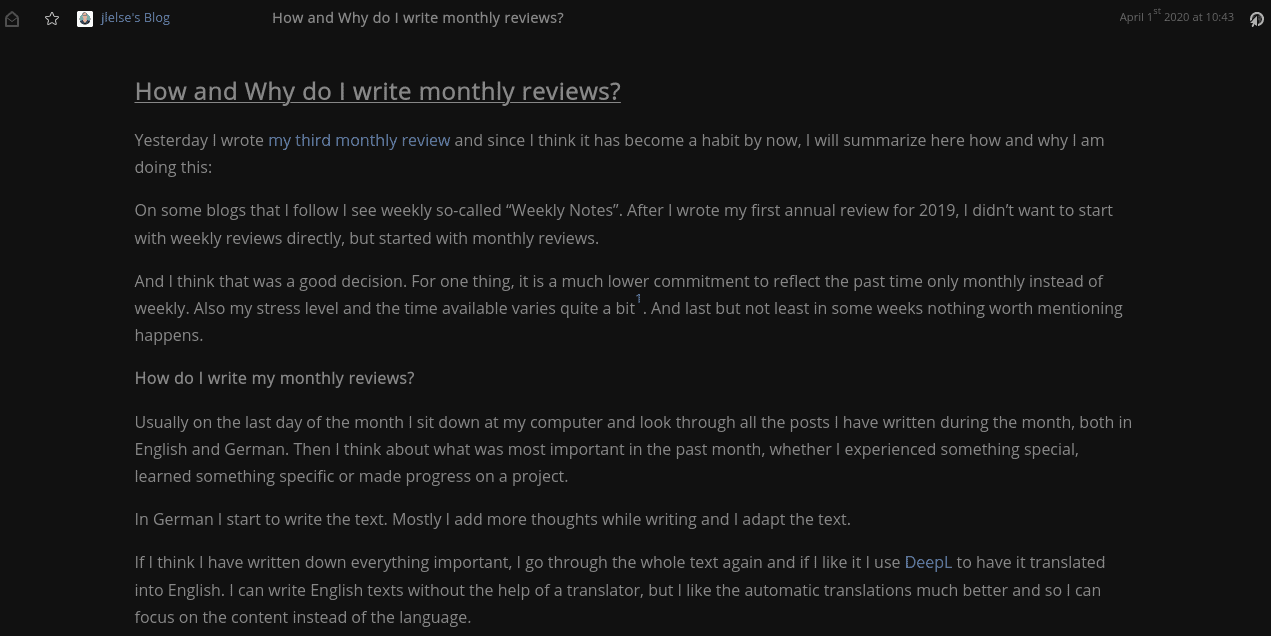1271x636 pixels.
Task: Open the jlelse's Blog feed link
Action: (x=135, y=18)
